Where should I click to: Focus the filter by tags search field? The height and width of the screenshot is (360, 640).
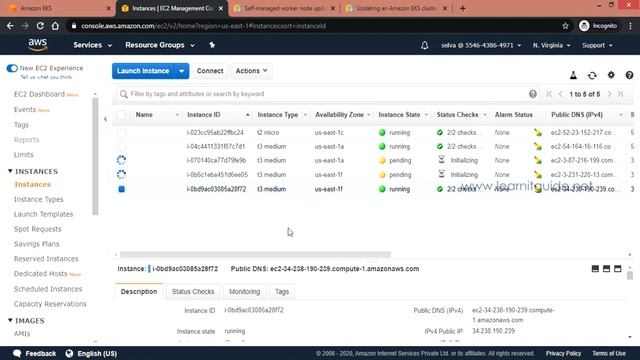(x=327, y=94)
